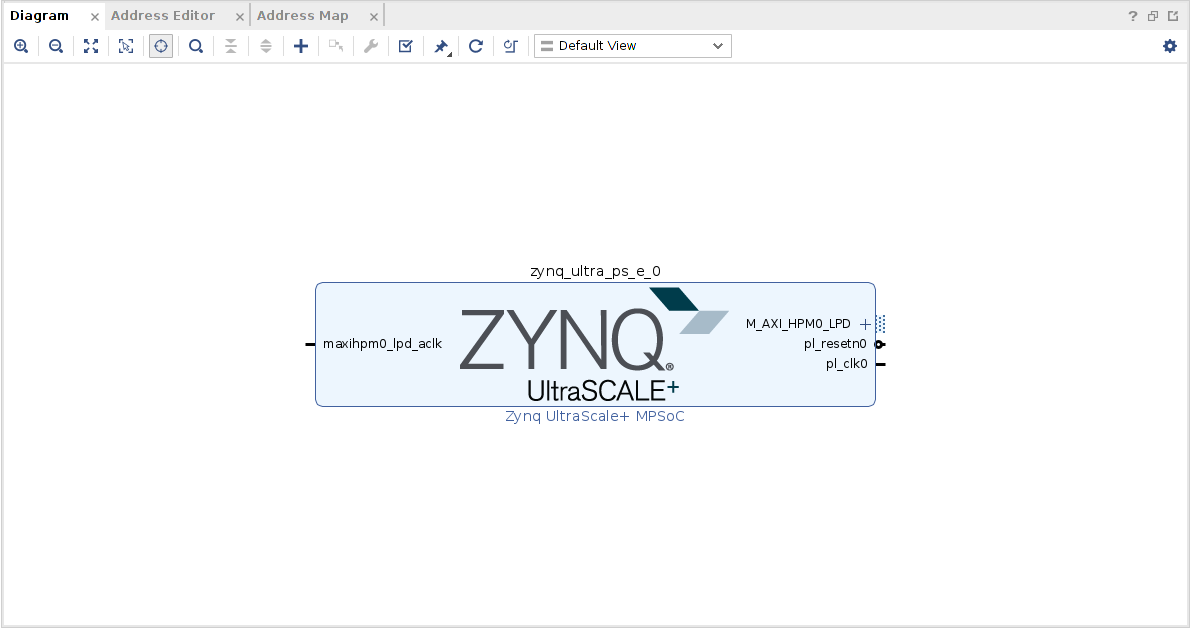Click the Expand All icon
The height and width of the screenshot is (631, 1192).
pyautogui.click(x=266, y=46)
